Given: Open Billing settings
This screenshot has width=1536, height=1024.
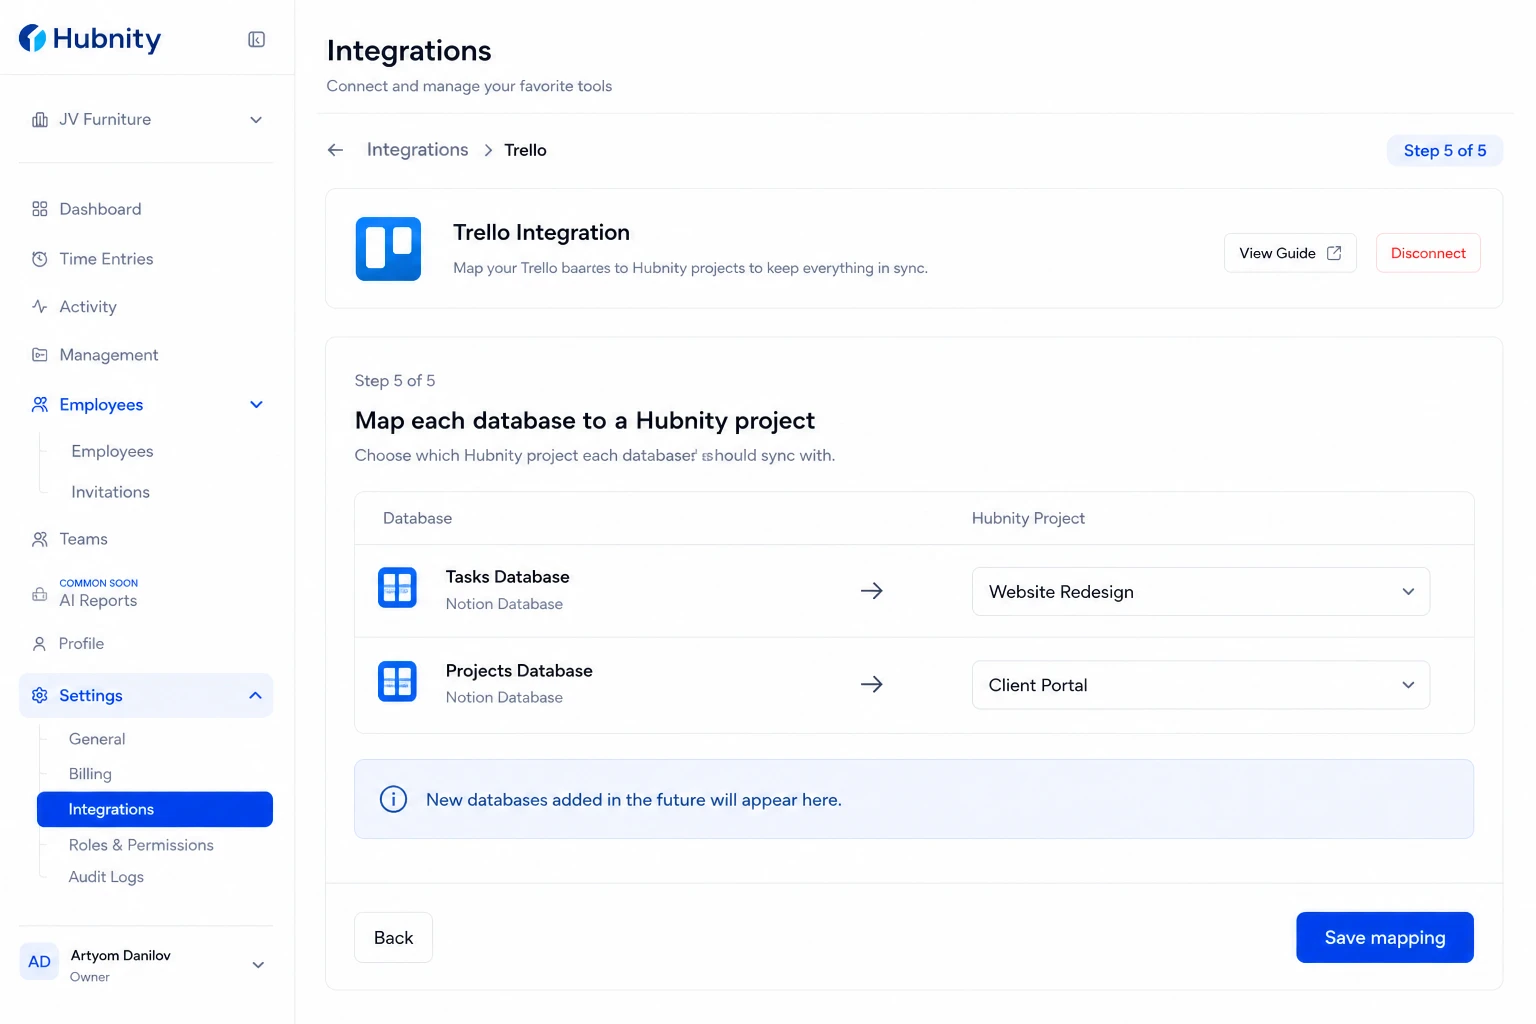Looking at the screenshot, I should pos(90,774).
